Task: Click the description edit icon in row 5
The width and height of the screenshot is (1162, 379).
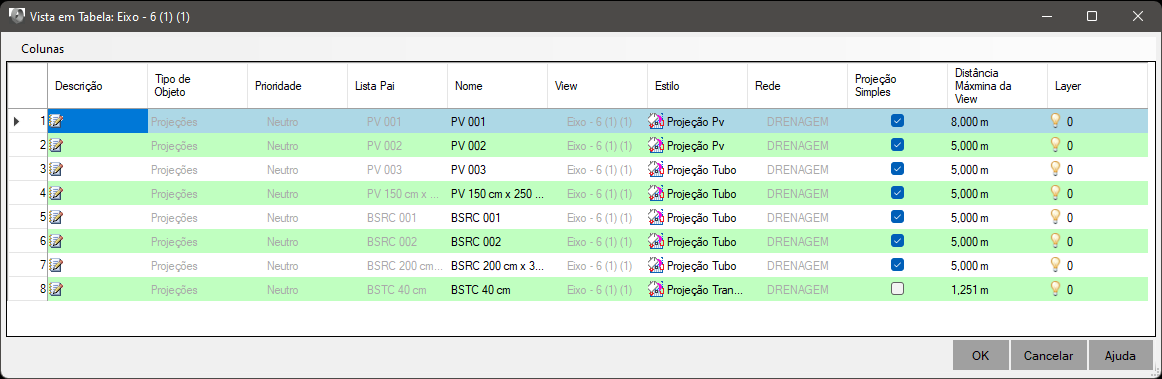Action: 56,217
